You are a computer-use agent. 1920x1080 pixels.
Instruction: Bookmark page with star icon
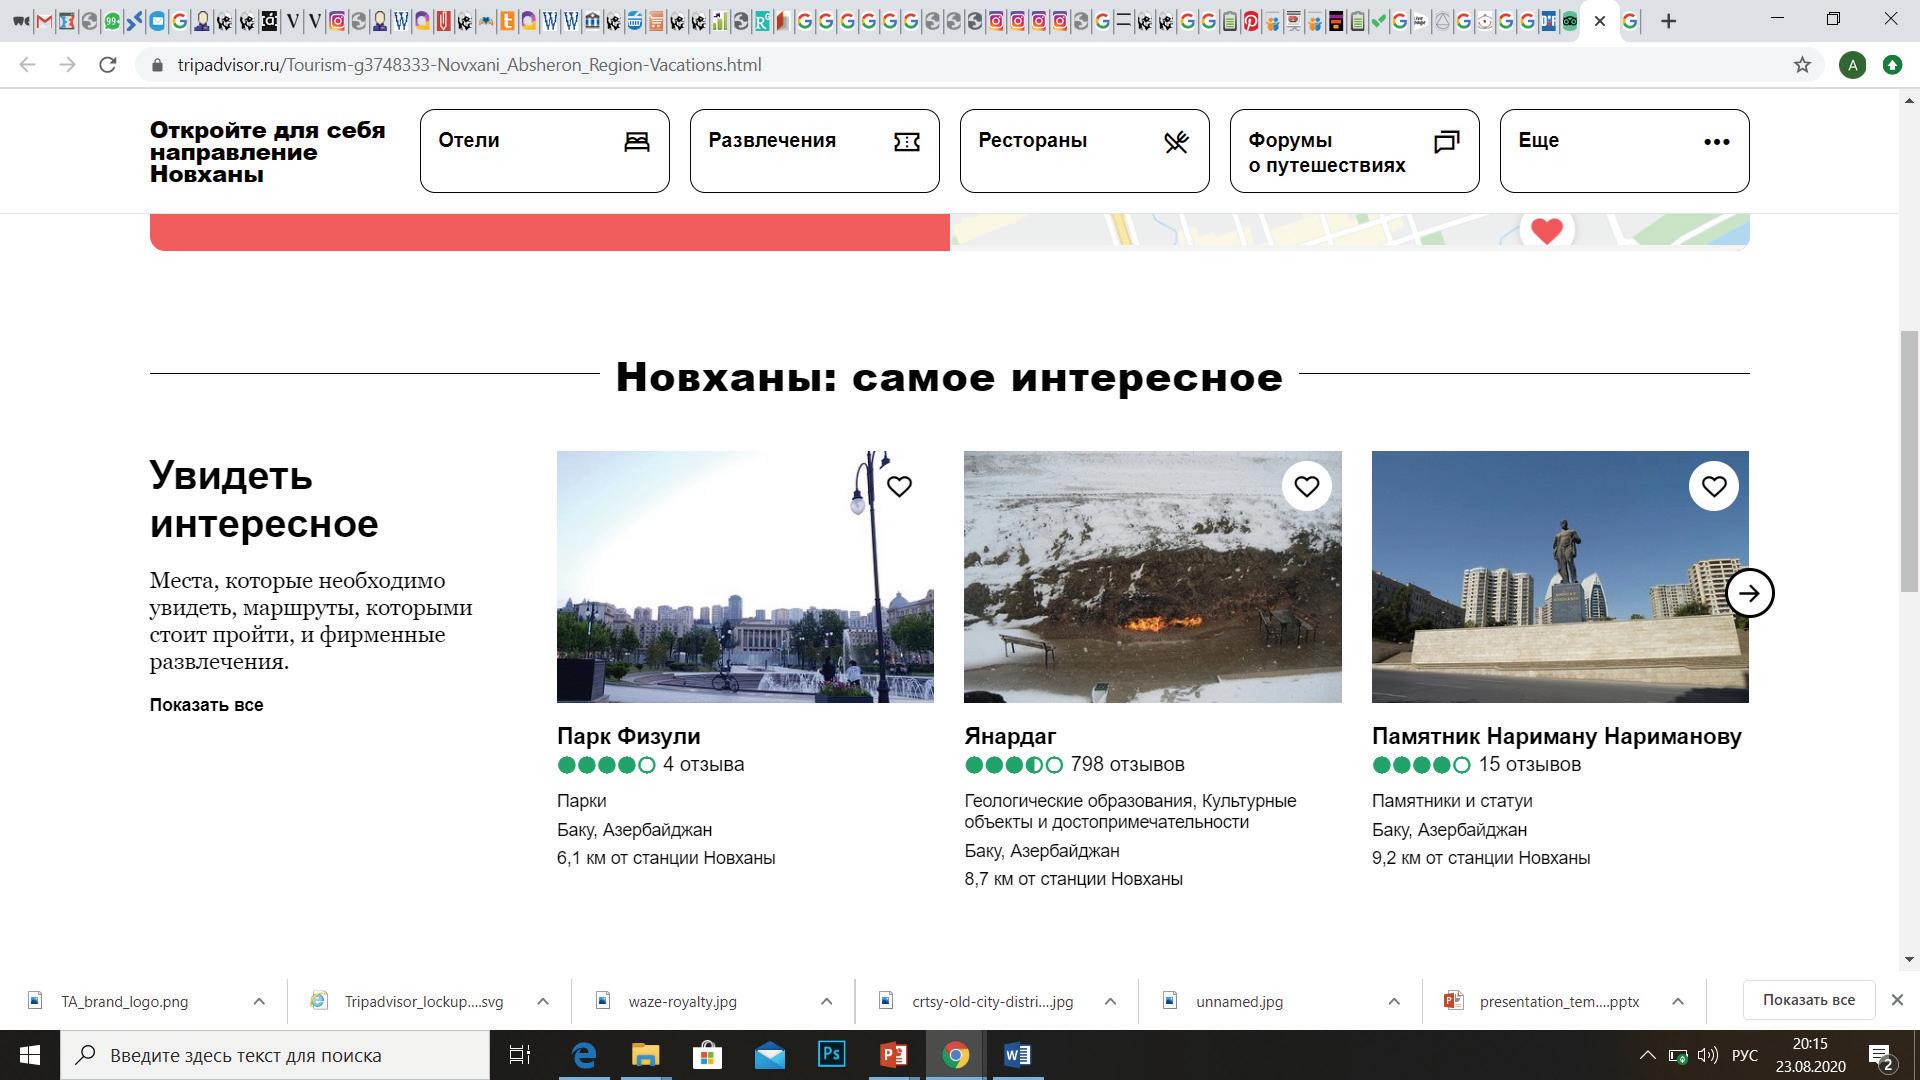point(1802,65)
